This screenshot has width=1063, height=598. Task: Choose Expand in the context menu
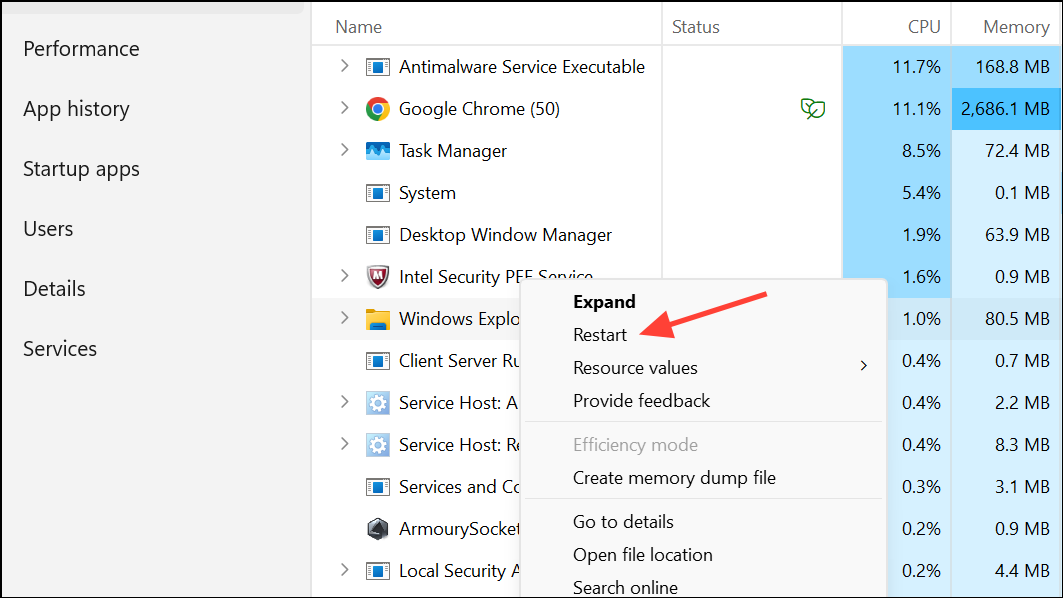604,302
